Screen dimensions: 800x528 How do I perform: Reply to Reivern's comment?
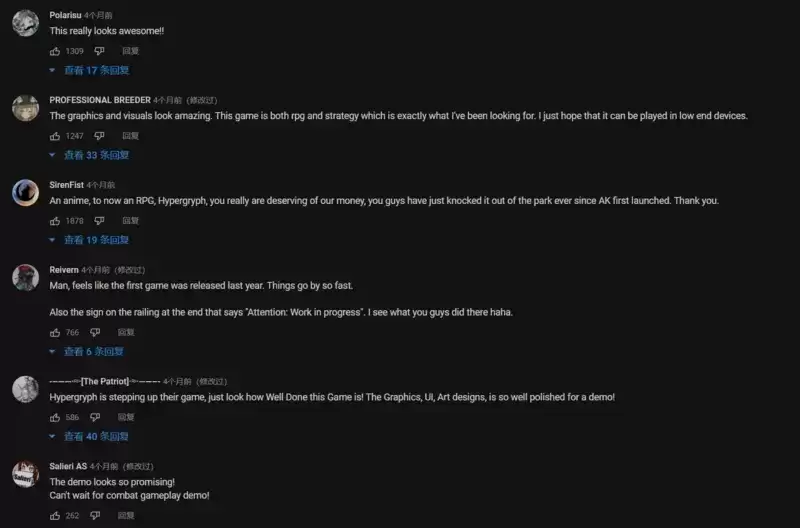tap(126, 333)
